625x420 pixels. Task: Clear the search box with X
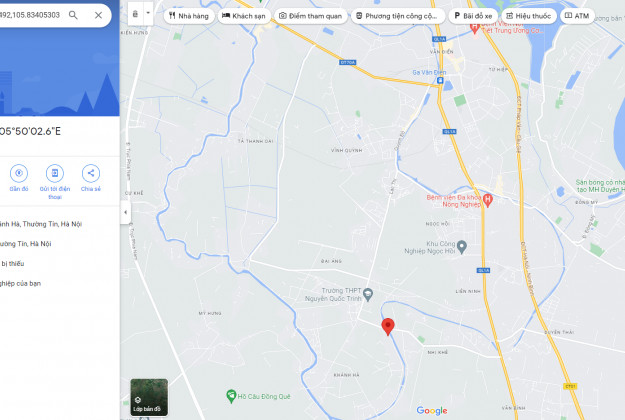tap(98, 15)
